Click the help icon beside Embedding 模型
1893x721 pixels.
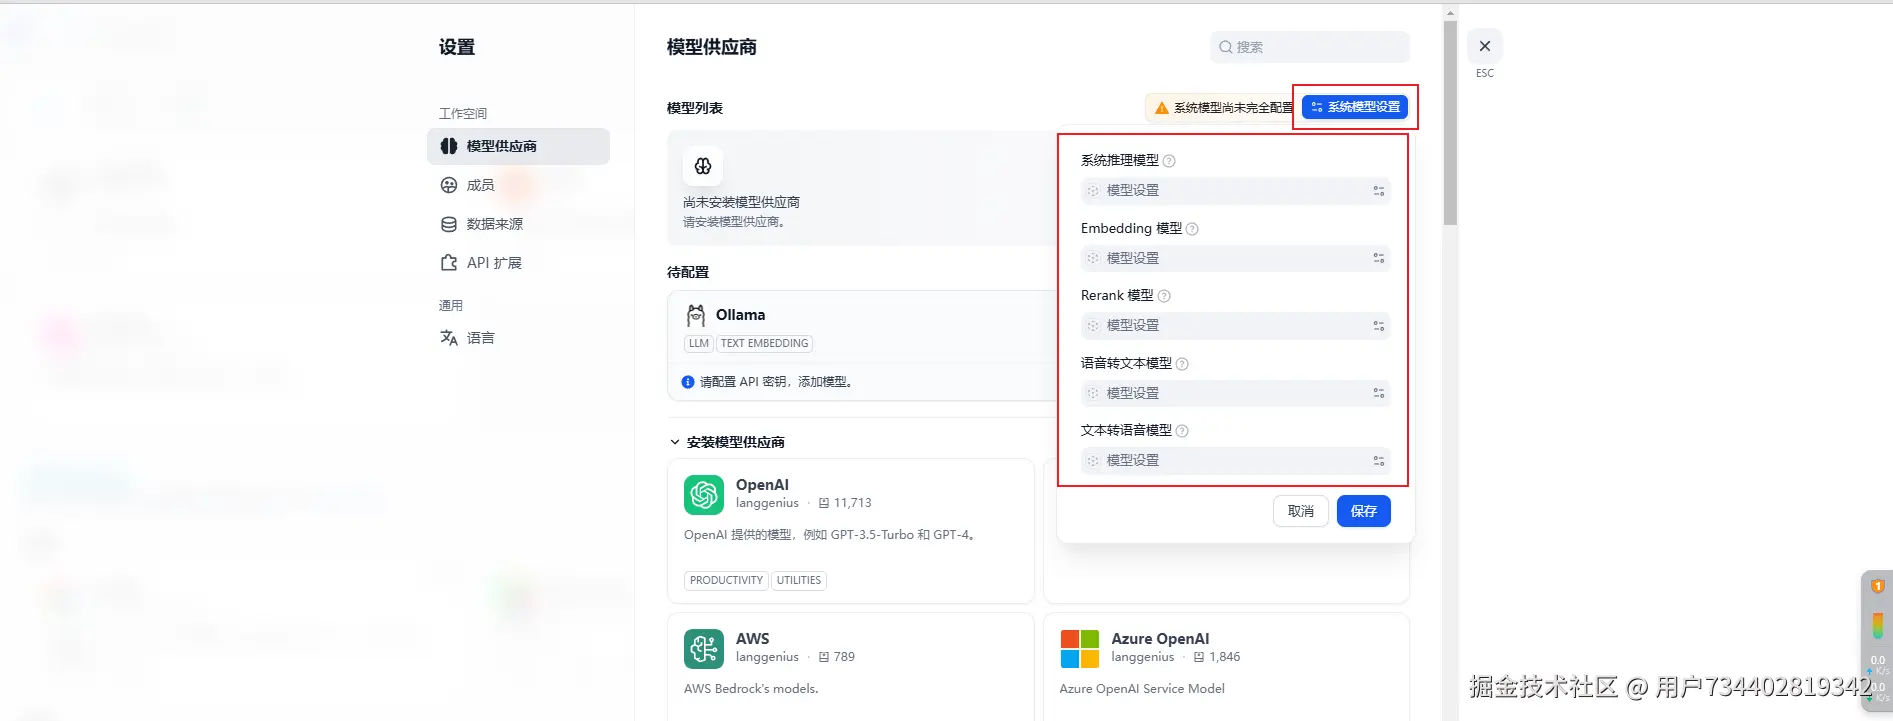[1192, 229]
